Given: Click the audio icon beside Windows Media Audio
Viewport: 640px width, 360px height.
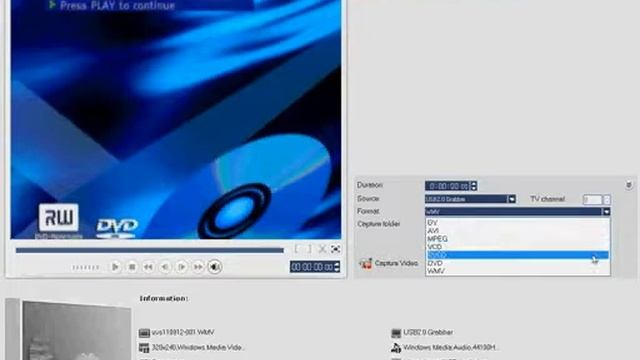Looking at the screenshot, I should click(x=396, y=348).
